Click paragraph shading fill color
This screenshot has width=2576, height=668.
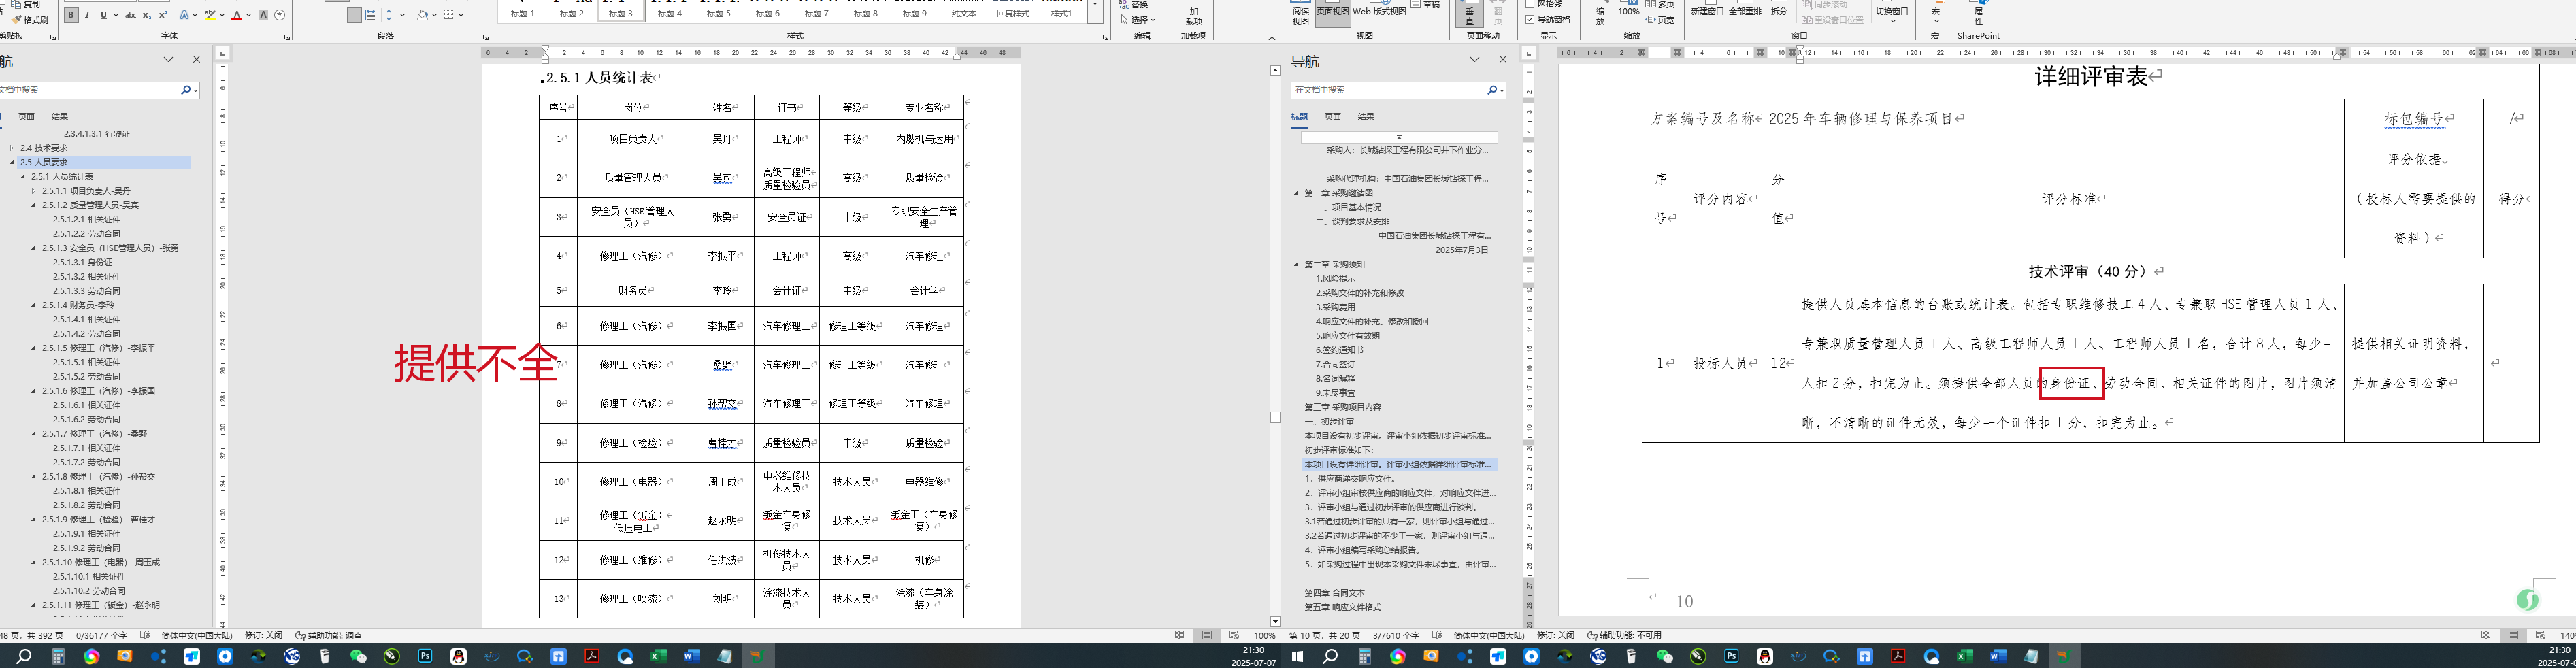pyautogui.click(x=422, y=15)
